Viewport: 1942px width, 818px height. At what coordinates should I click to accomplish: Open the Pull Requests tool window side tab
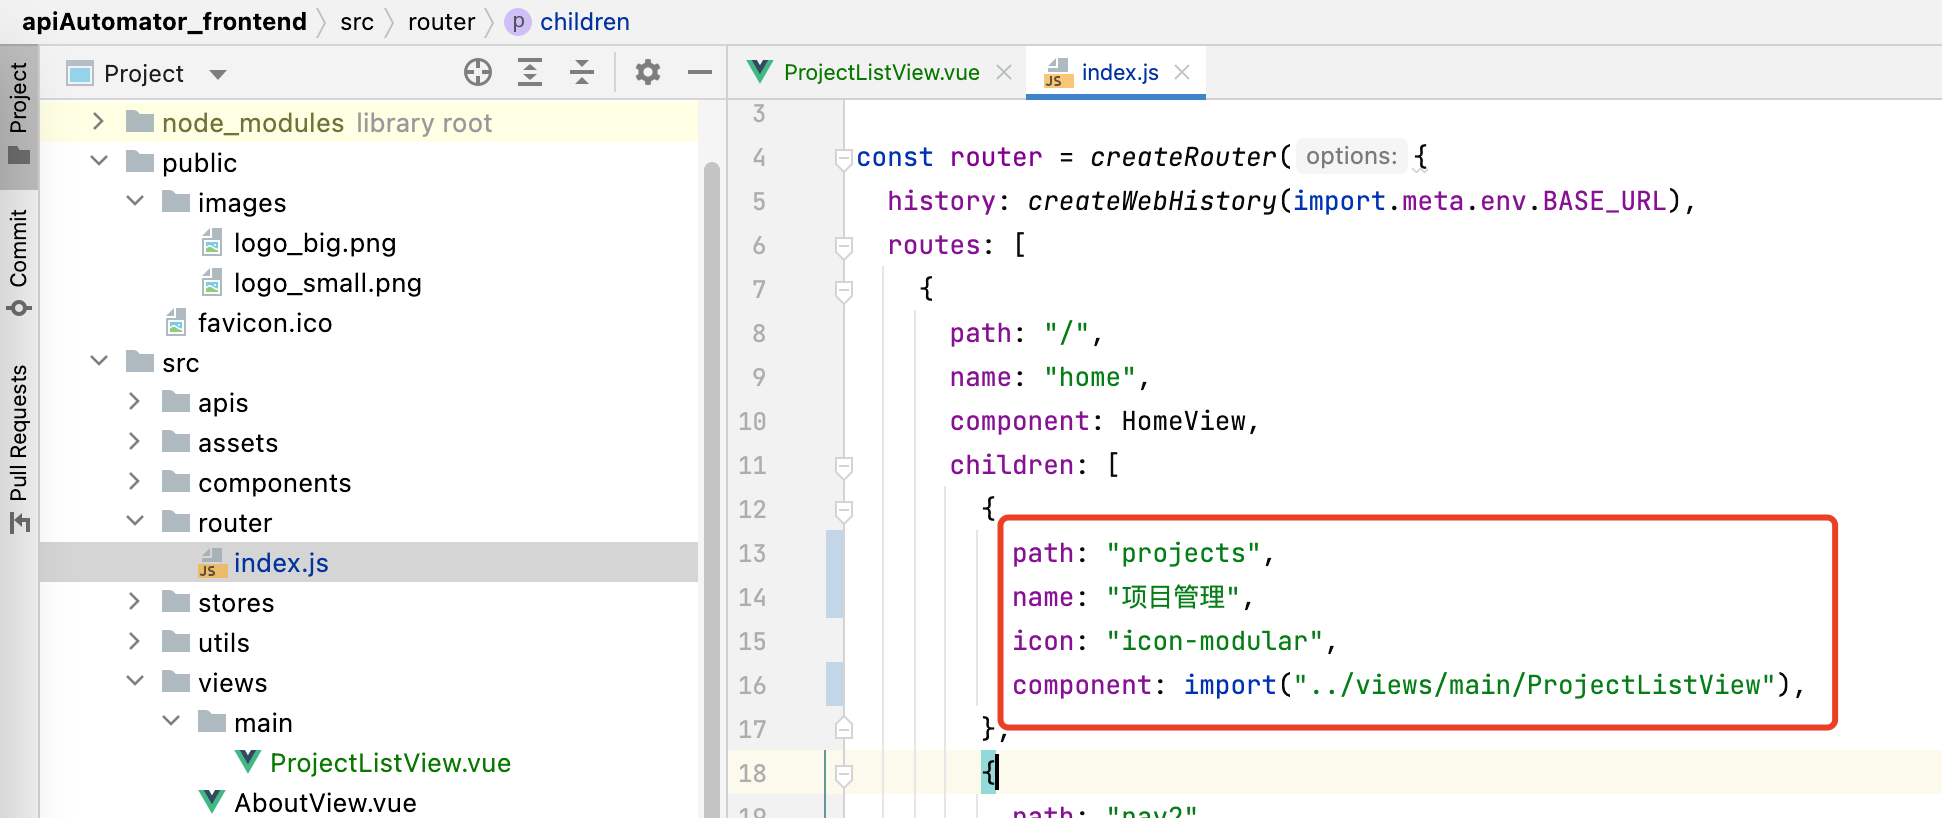[x=18, y=448]
